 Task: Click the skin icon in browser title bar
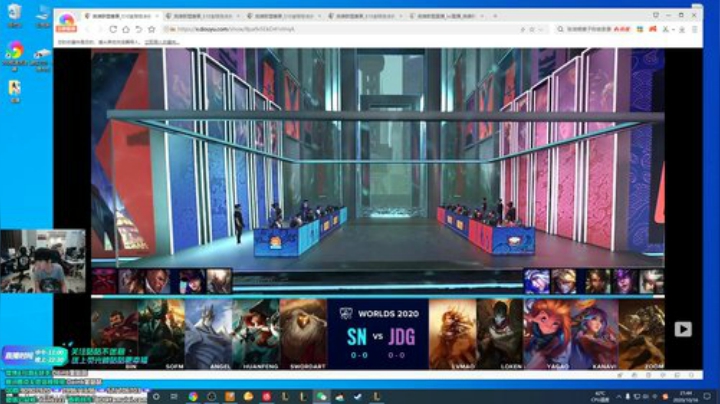[x=656, y=16]
